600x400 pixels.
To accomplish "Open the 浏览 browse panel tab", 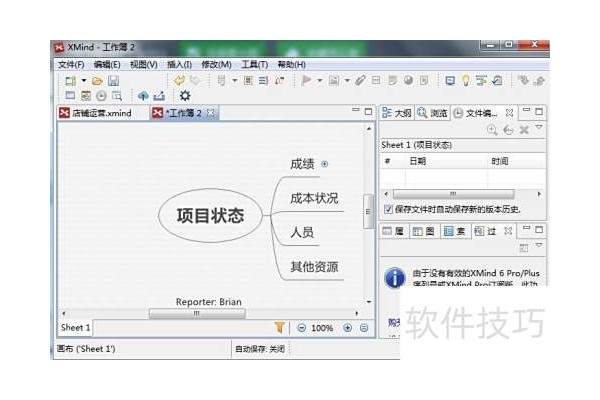I will [432, 113].
